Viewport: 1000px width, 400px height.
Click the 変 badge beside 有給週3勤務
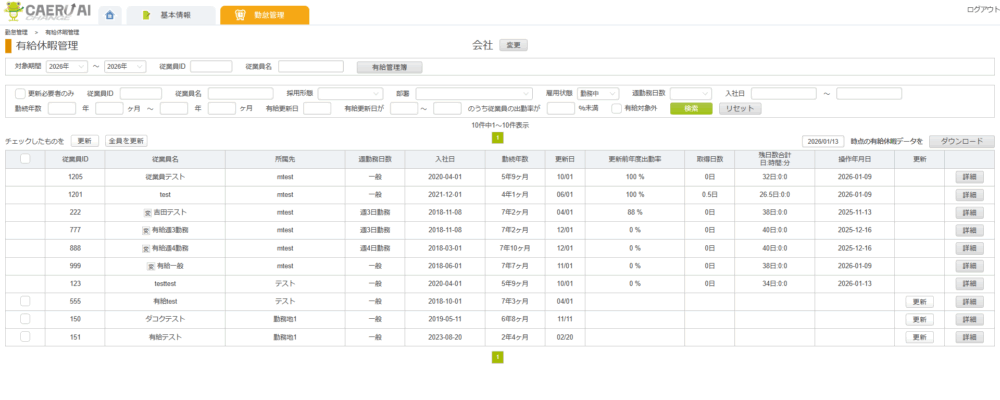(145, 230)
